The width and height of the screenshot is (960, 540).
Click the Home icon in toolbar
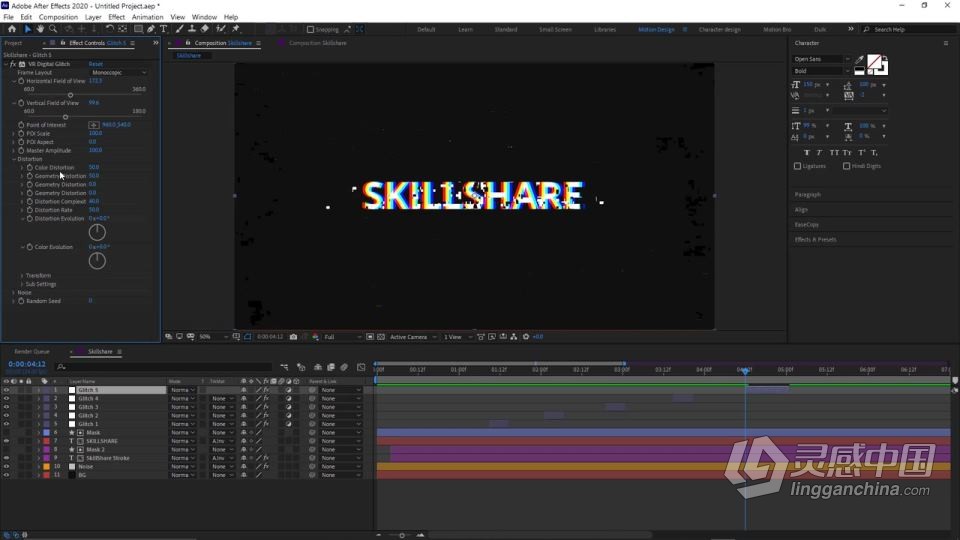pos(11,29)
